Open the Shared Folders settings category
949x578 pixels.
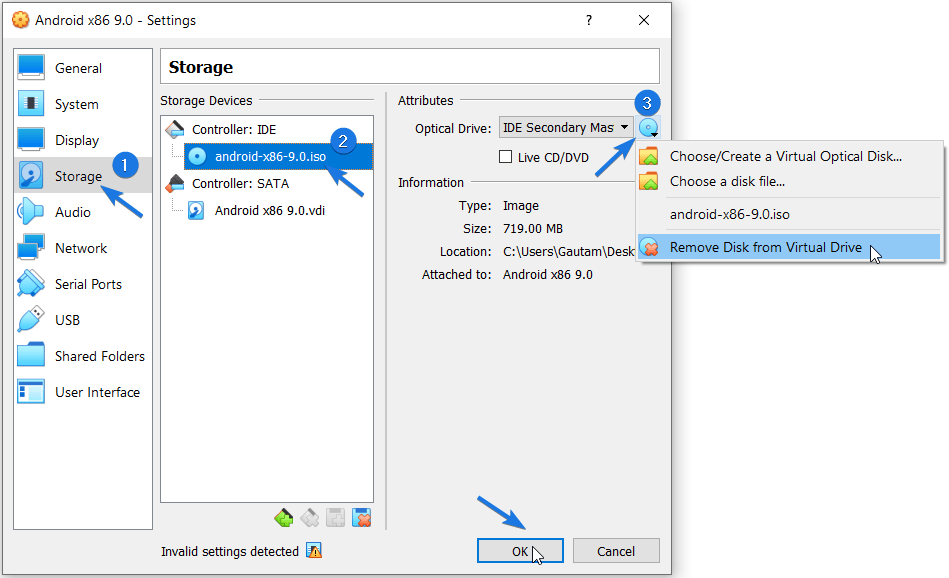click(83, 356)
